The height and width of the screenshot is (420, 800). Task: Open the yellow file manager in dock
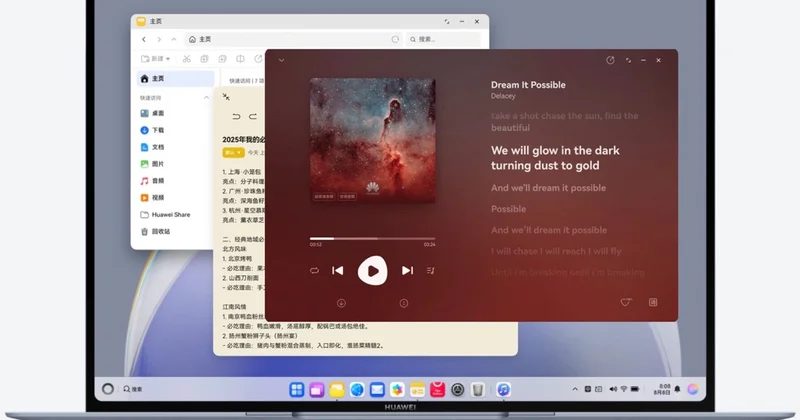coord(337,390)
